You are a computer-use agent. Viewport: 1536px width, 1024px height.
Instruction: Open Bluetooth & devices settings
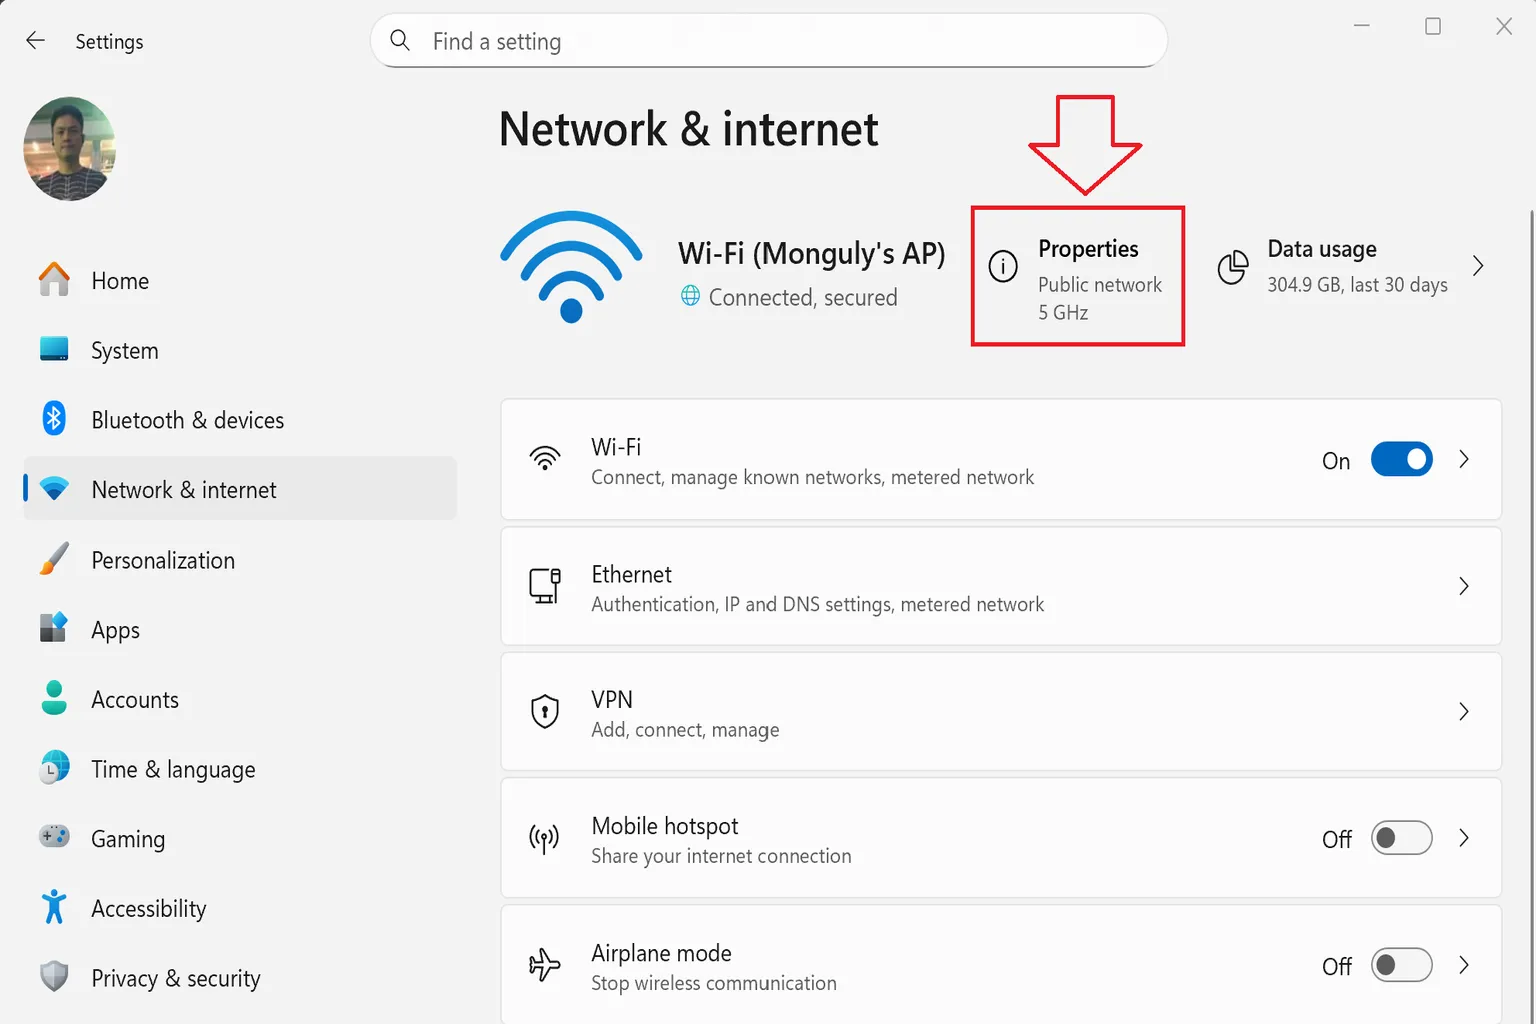tap(240, 420)
